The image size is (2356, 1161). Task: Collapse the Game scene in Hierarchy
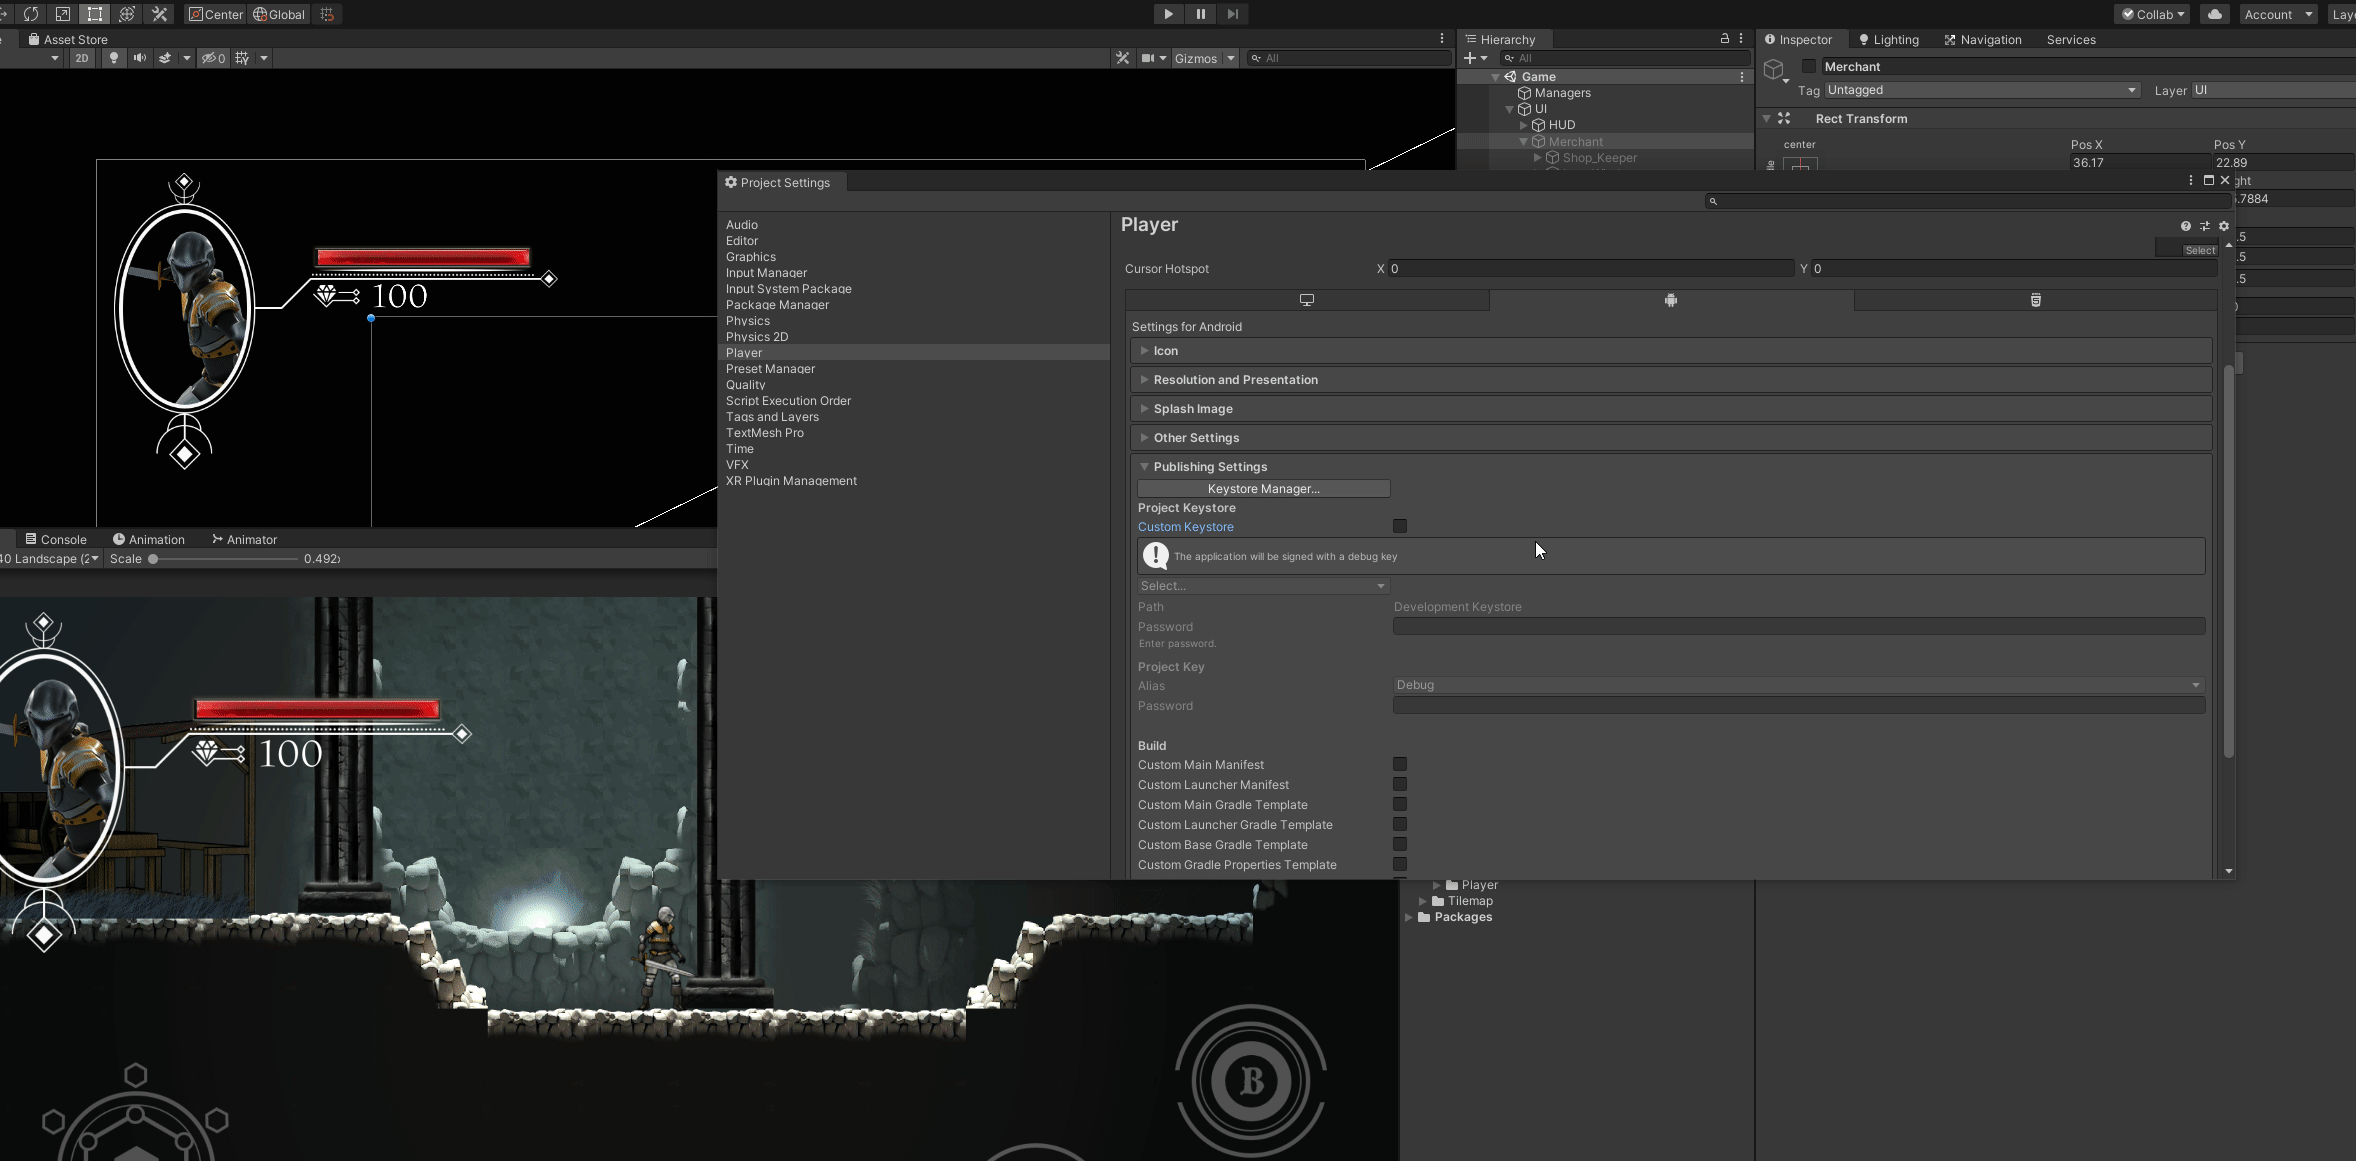point(1495,77)
